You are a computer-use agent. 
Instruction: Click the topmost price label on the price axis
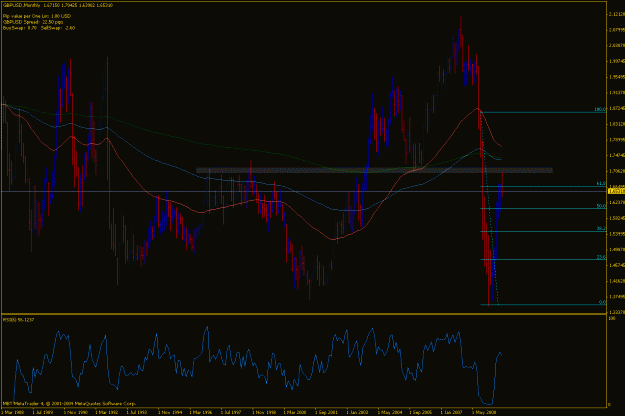click(617, 14)
